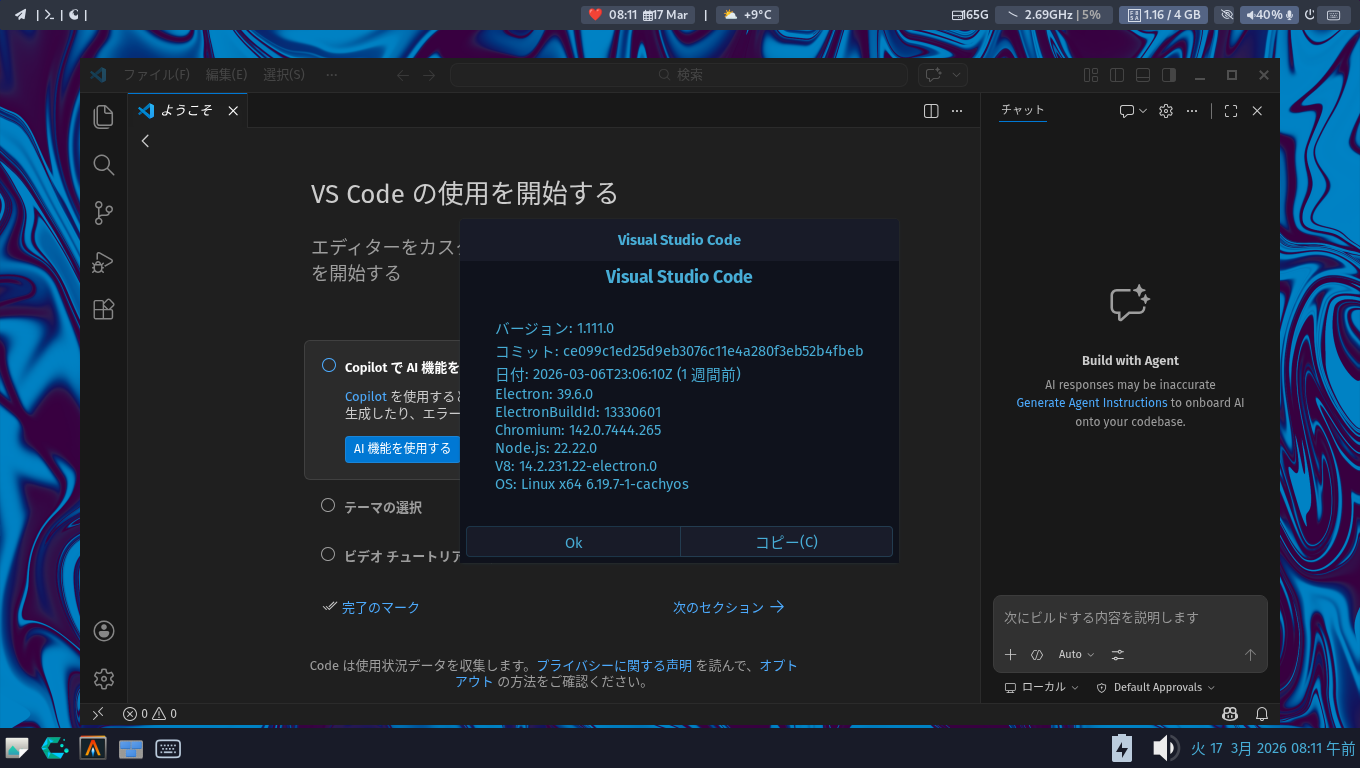Navigate back with the title bar arrow
This screenshot has width=1360, height=768.
pyautogui.click(x=403, y=75)
